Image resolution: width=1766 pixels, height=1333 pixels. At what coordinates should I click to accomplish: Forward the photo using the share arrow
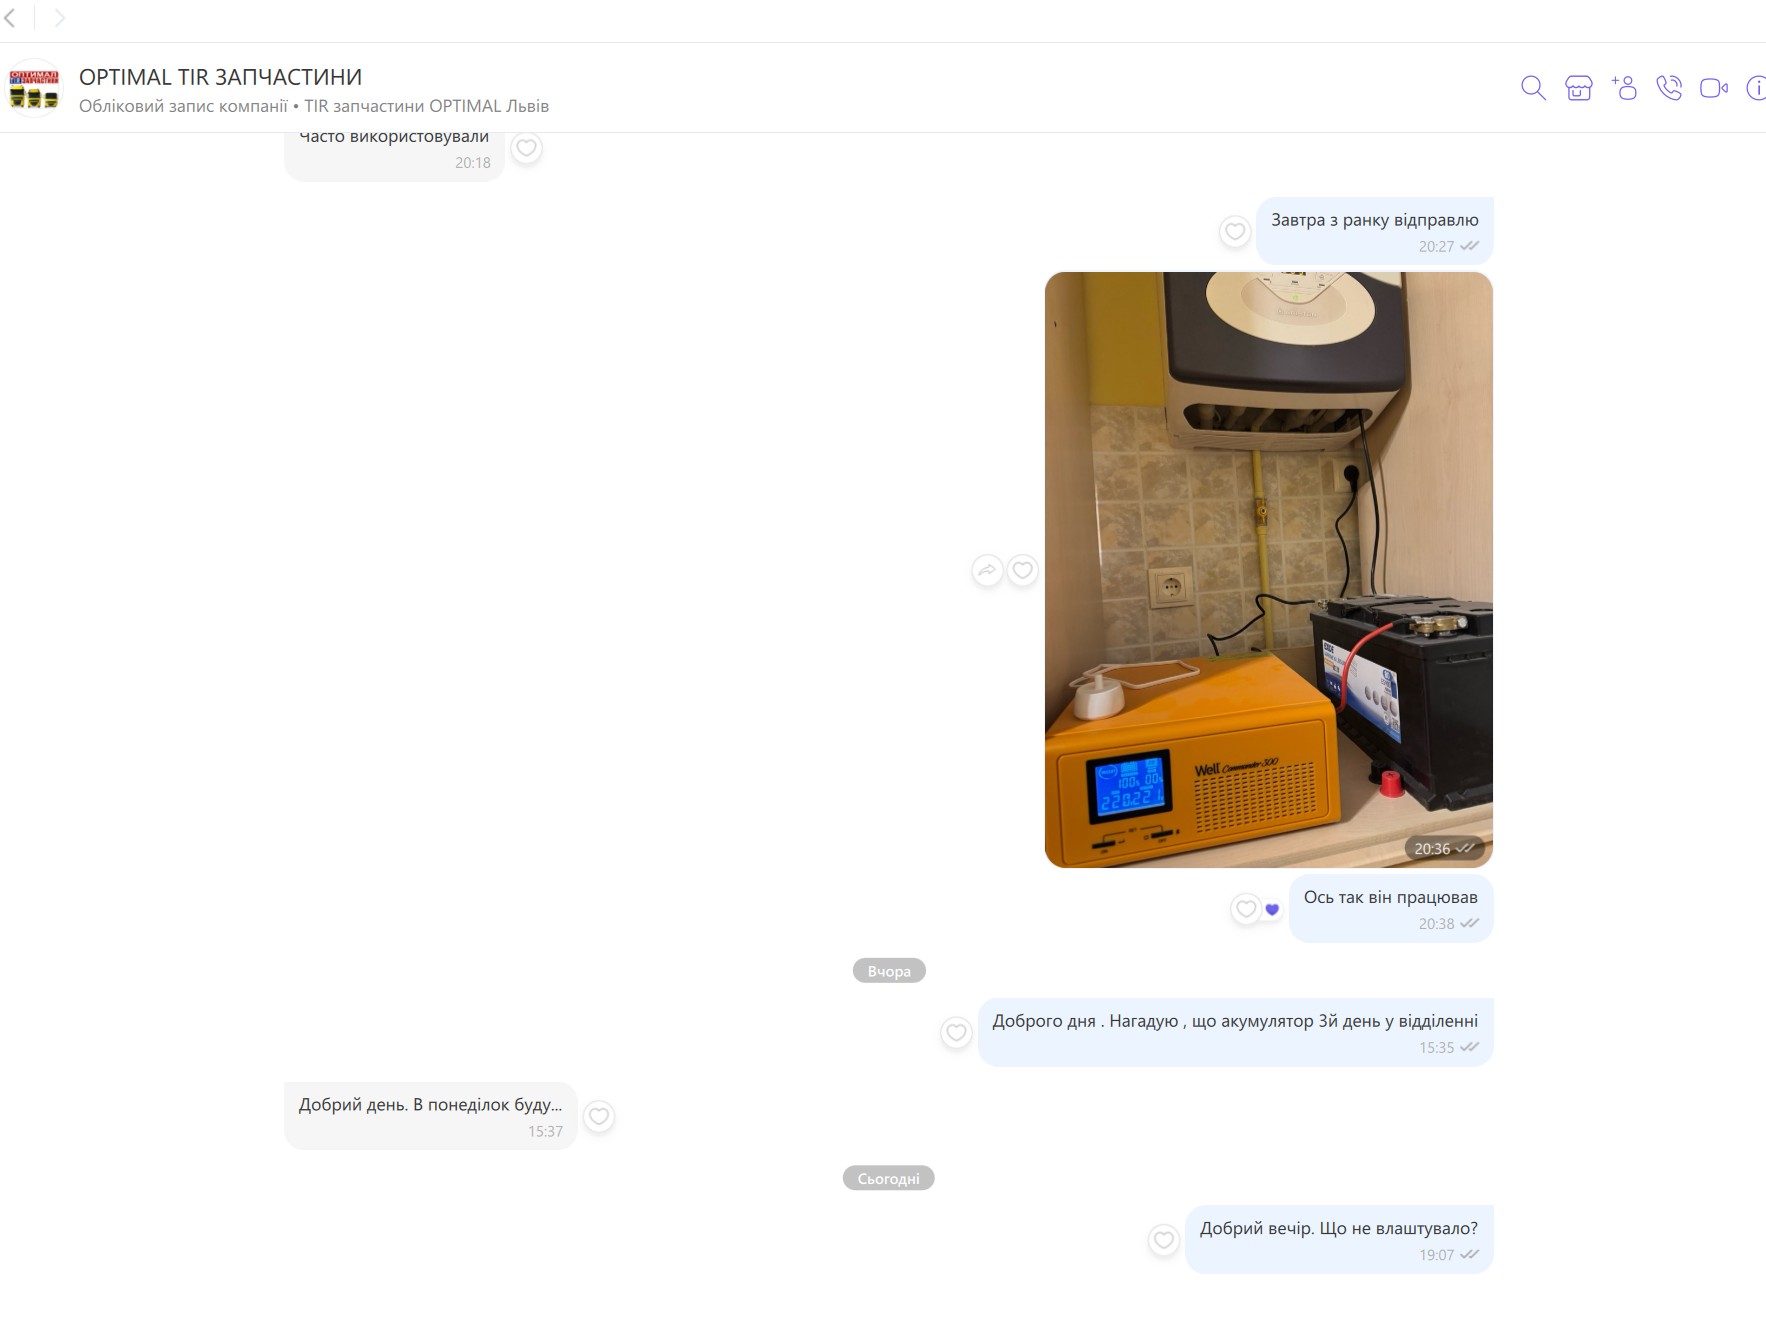pos(987,570)
